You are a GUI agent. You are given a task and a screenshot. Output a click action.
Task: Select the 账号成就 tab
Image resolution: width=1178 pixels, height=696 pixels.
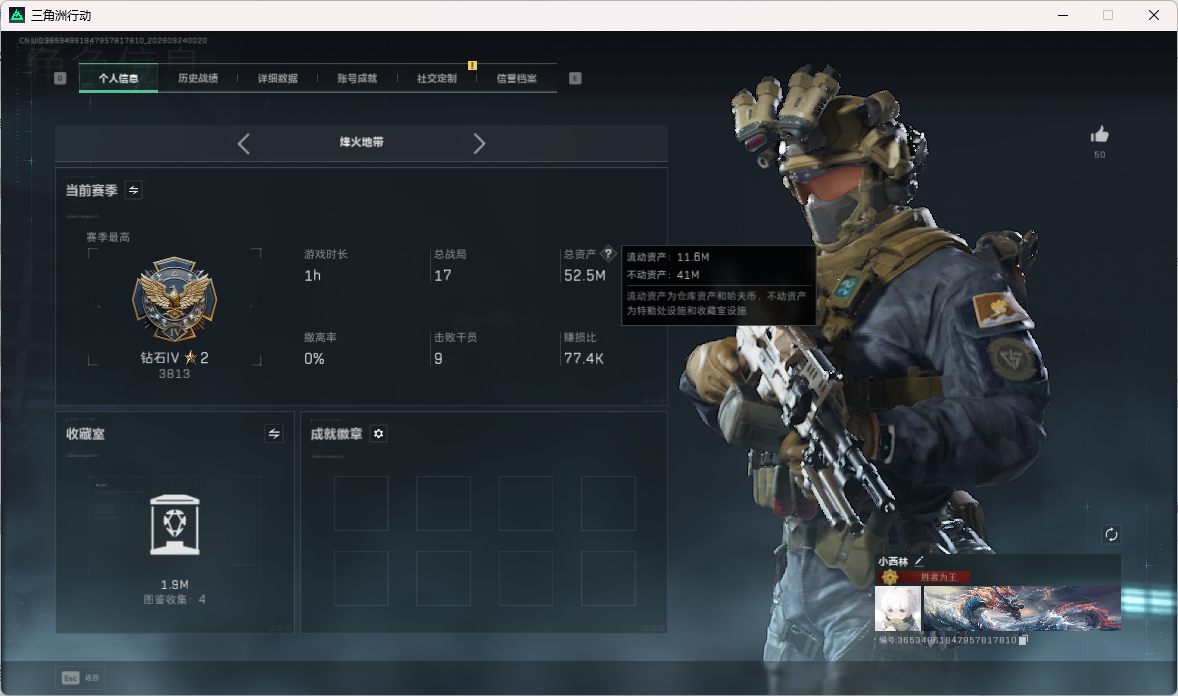click(357, 78)
